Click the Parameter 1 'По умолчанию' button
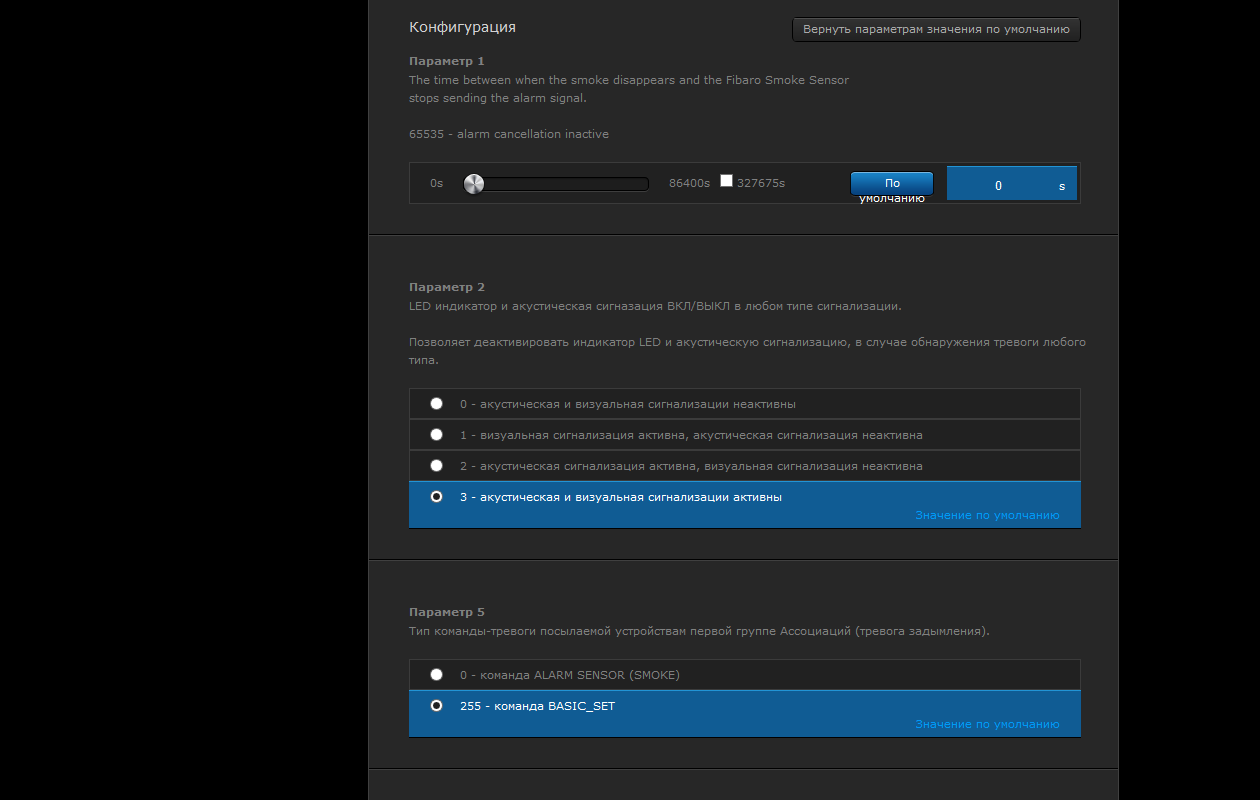 (x=892, y=184)
